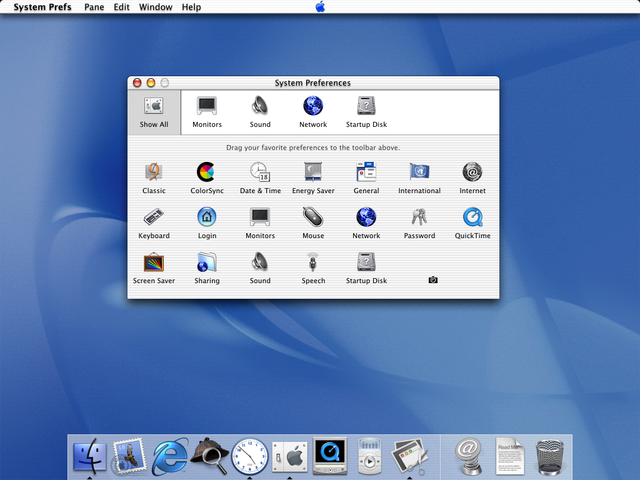The image size is (640, 480).
Task: Click the @ spring icon in the Dock
Action: [x=469, y=456]
